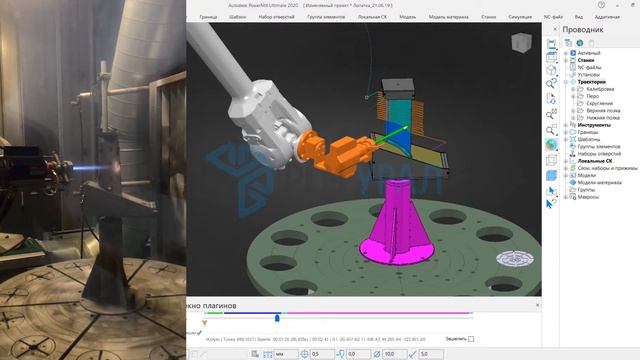Select NC-файлы in explorer tree

click(589, 67)
